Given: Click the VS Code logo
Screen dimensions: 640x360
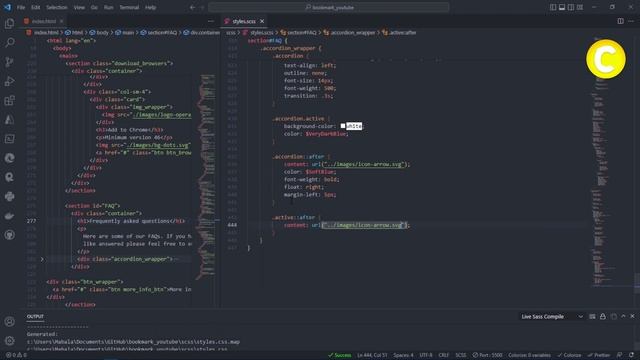Looking at the screenshot, I should coord(8,7).
